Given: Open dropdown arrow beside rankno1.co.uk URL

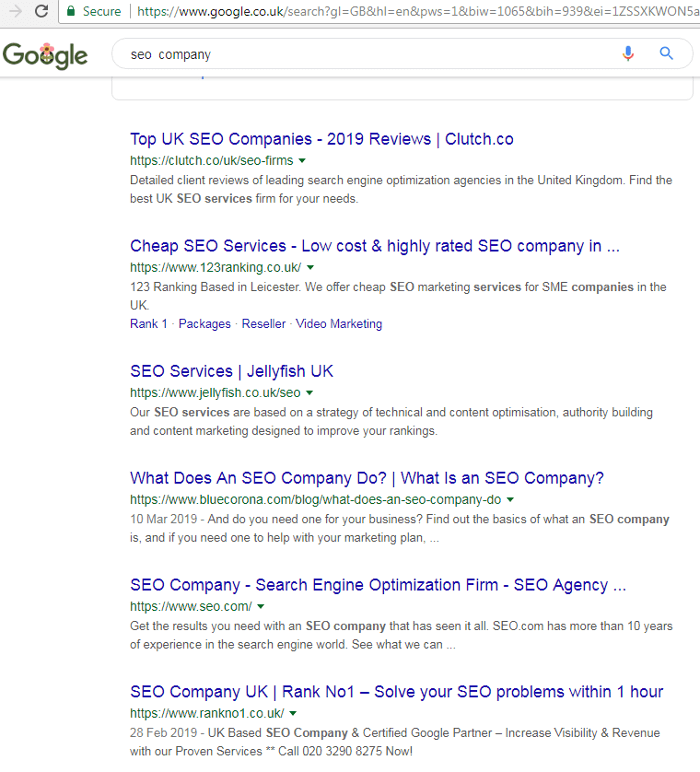Looking at the screenshot, I should (x=293, y=713).
